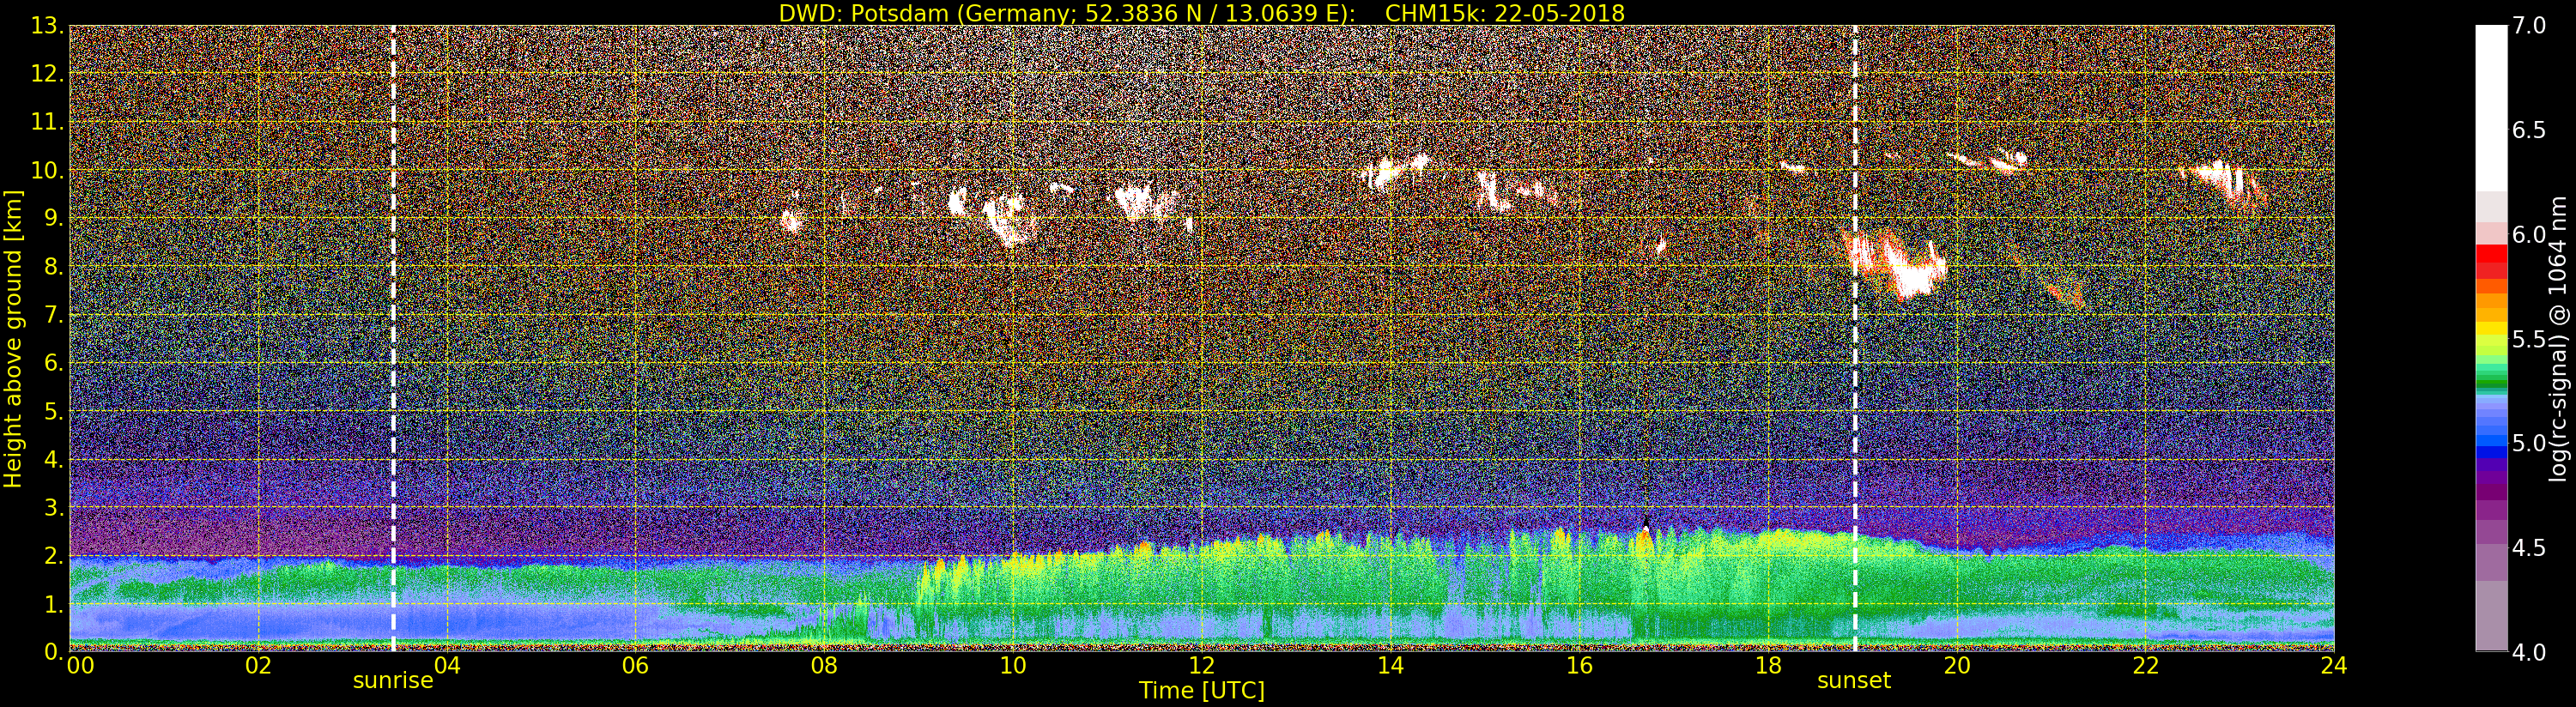Screen dimensions: 2576x707
Task: Click height-axis tick label '2.'
Action: 54,555
